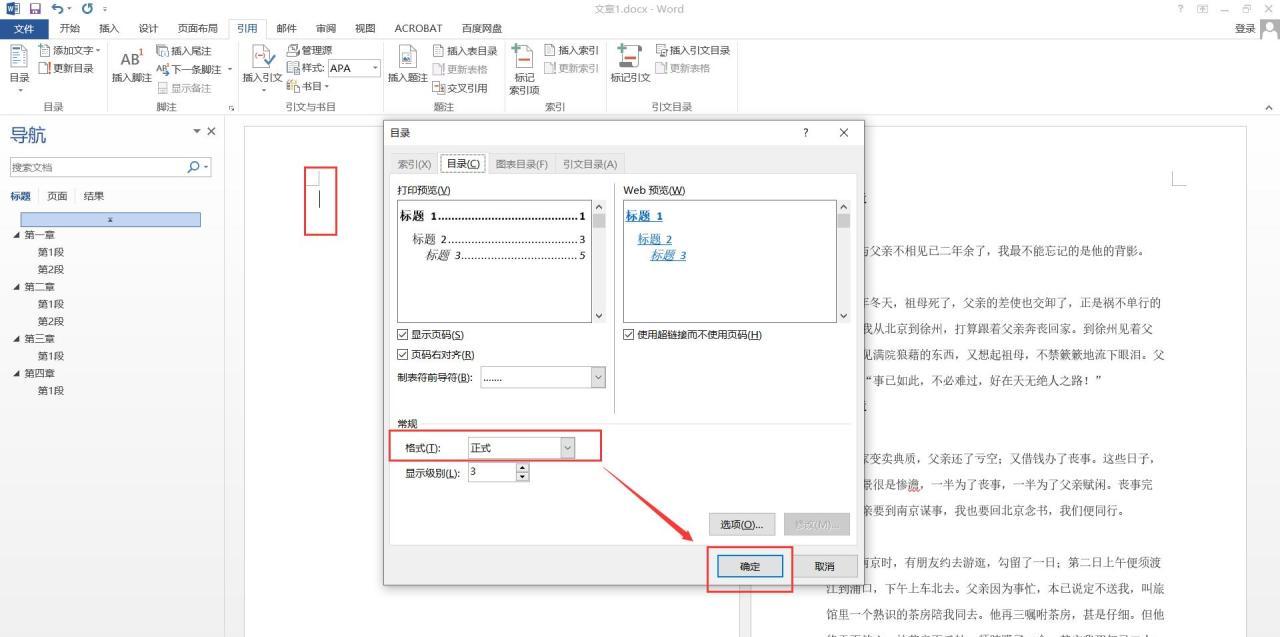This screenshot has width=1280, height=637.
Task: Collapse the ribbon with the chevron
Action: [1270, 107]
